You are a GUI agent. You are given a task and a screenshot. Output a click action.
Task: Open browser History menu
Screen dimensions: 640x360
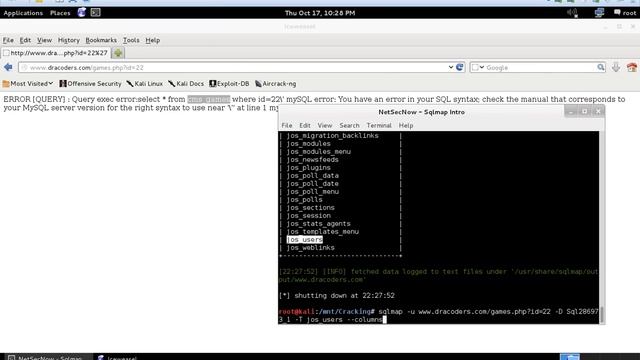(69, 40)
